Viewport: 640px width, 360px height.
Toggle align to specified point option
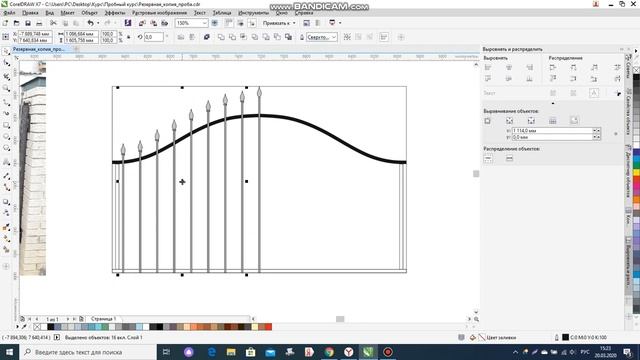[x=574, y=121]
